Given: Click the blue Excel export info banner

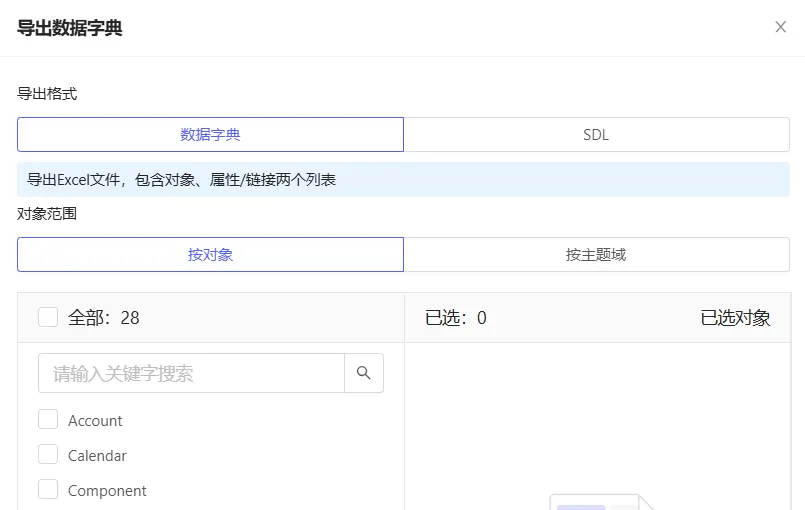Looking at the screenshot, I should pos(403,180).
